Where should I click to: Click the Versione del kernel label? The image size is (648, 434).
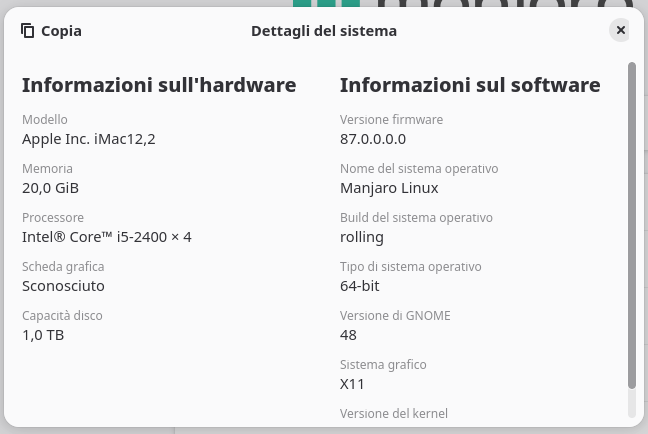(x=394, y=413)
